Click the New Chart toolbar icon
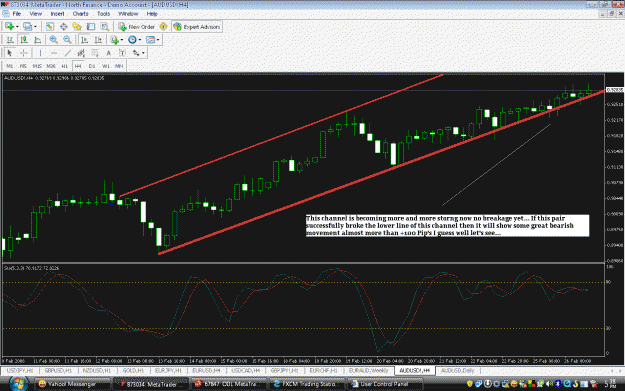The image size is (625, 391). pos(9,27)
